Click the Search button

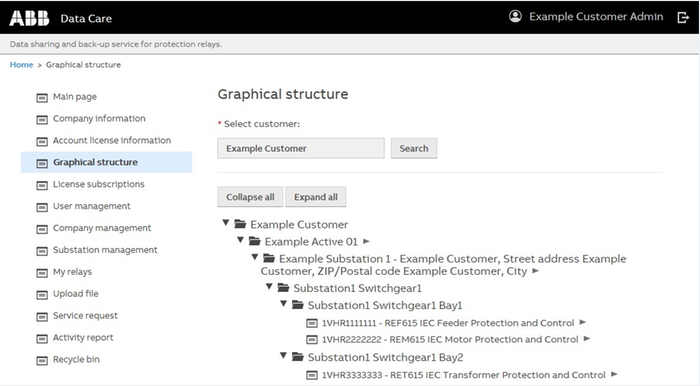[414, 148]
